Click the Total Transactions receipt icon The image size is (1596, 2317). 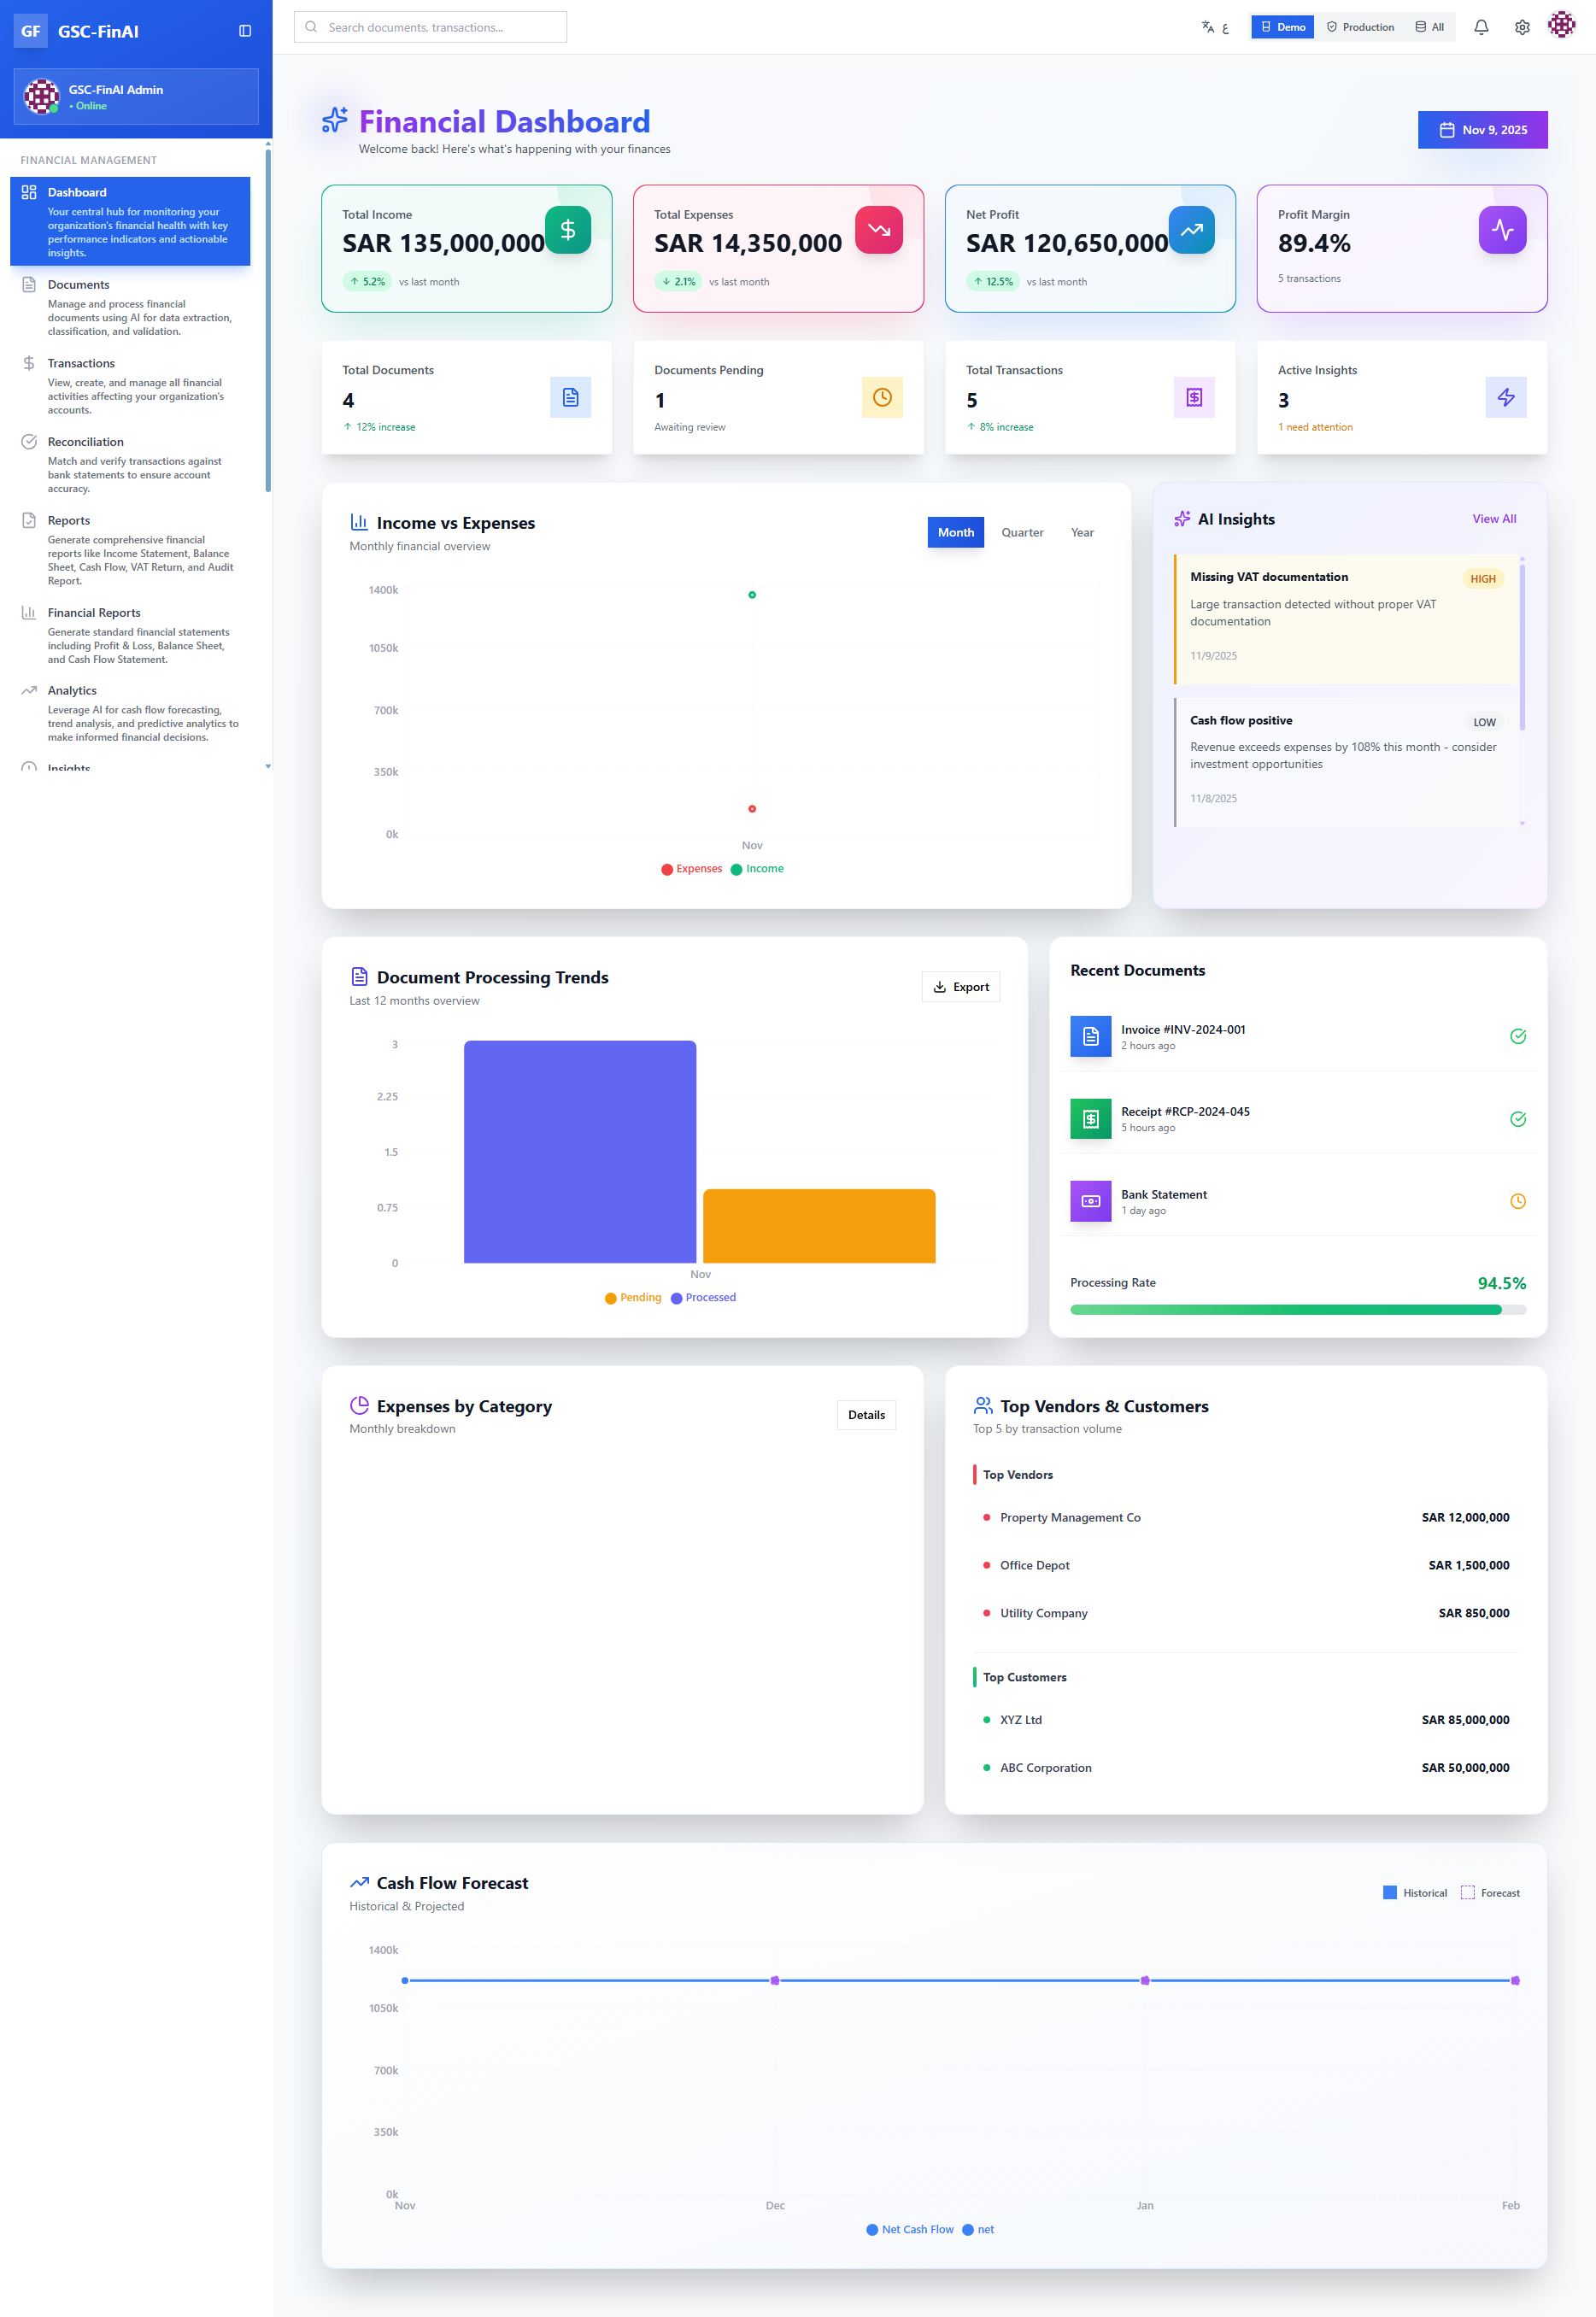(1194, 397)
